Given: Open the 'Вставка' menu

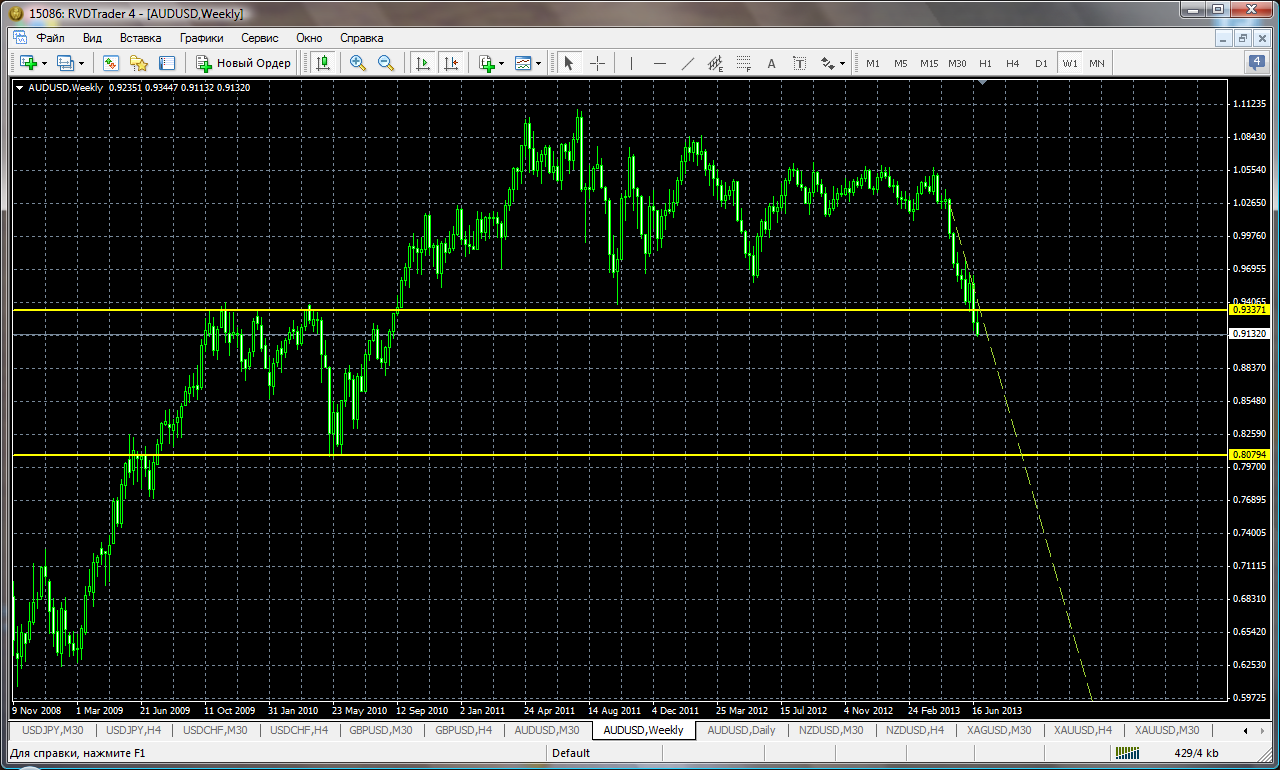Looking at the screenshot, I should (140, 38).
